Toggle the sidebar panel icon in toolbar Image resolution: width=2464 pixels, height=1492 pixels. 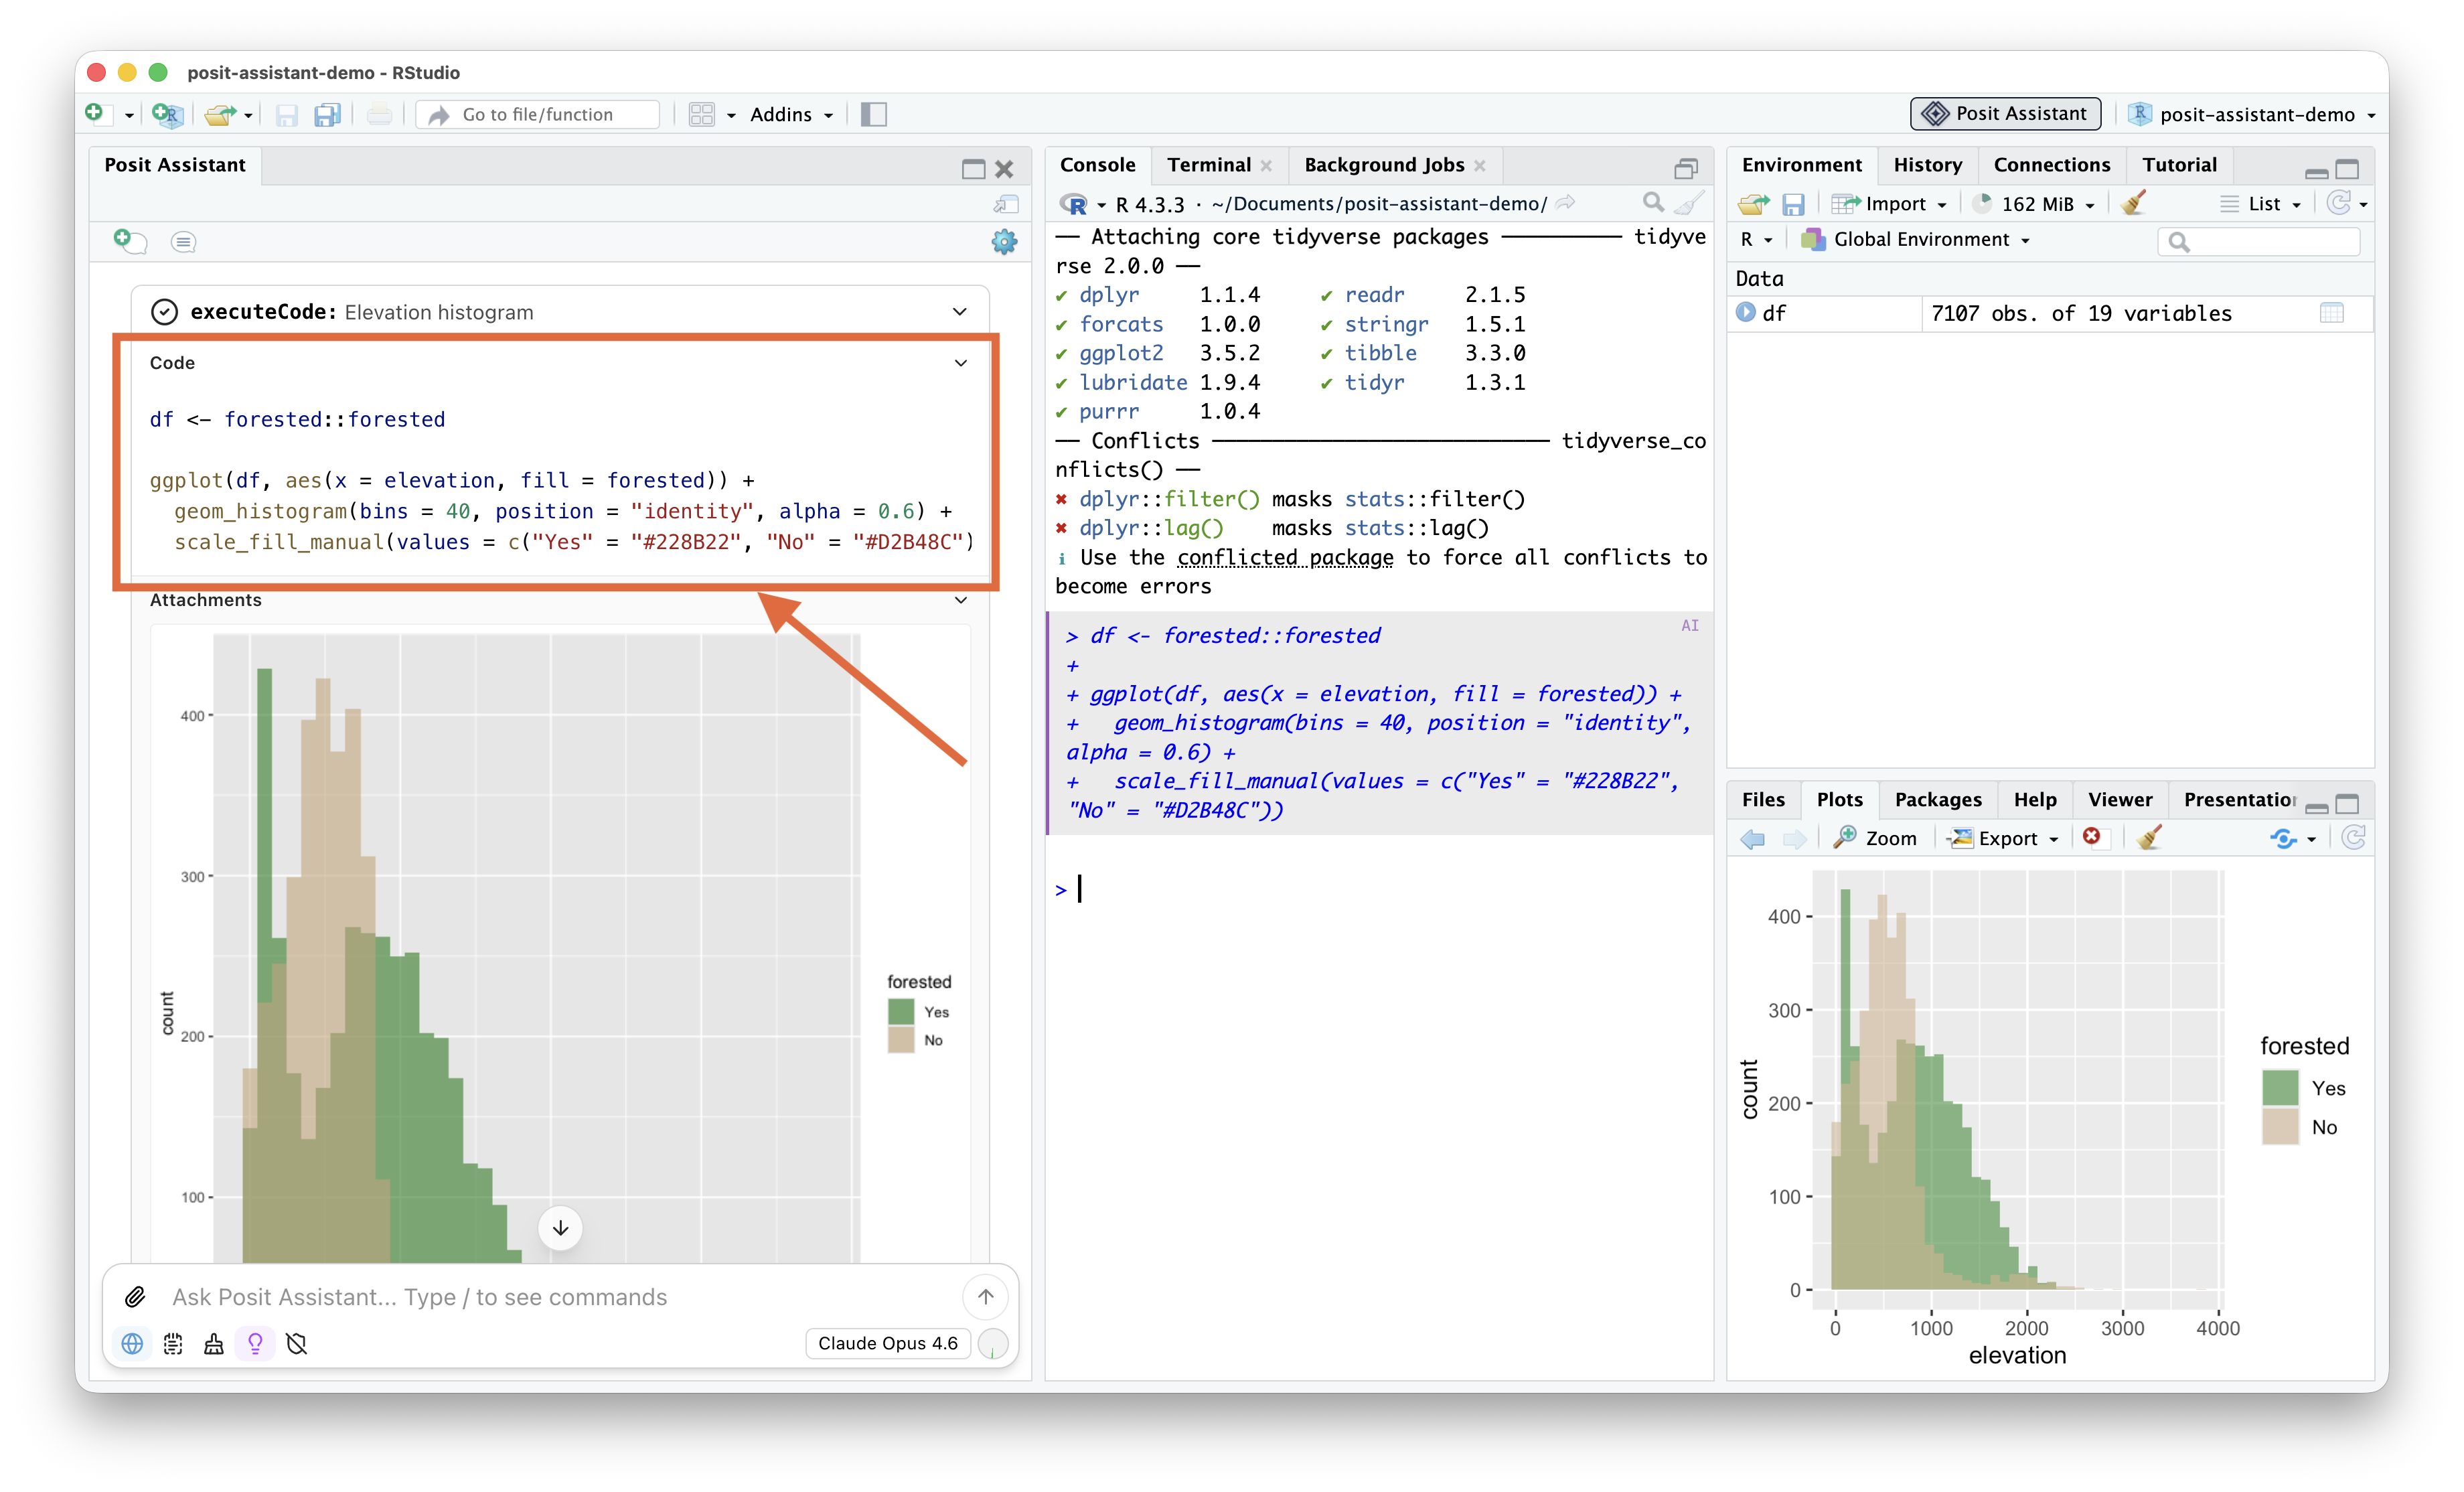point(873,115)
